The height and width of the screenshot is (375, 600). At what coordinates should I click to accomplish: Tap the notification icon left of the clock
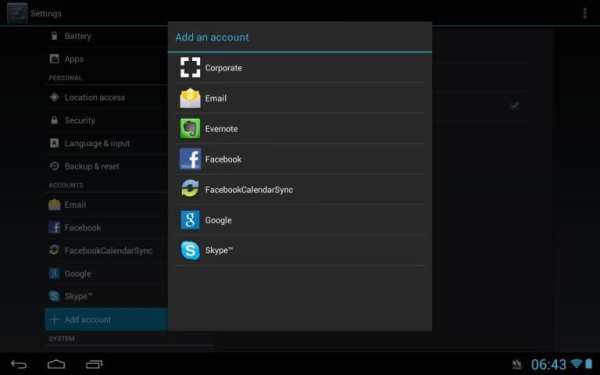517,364
